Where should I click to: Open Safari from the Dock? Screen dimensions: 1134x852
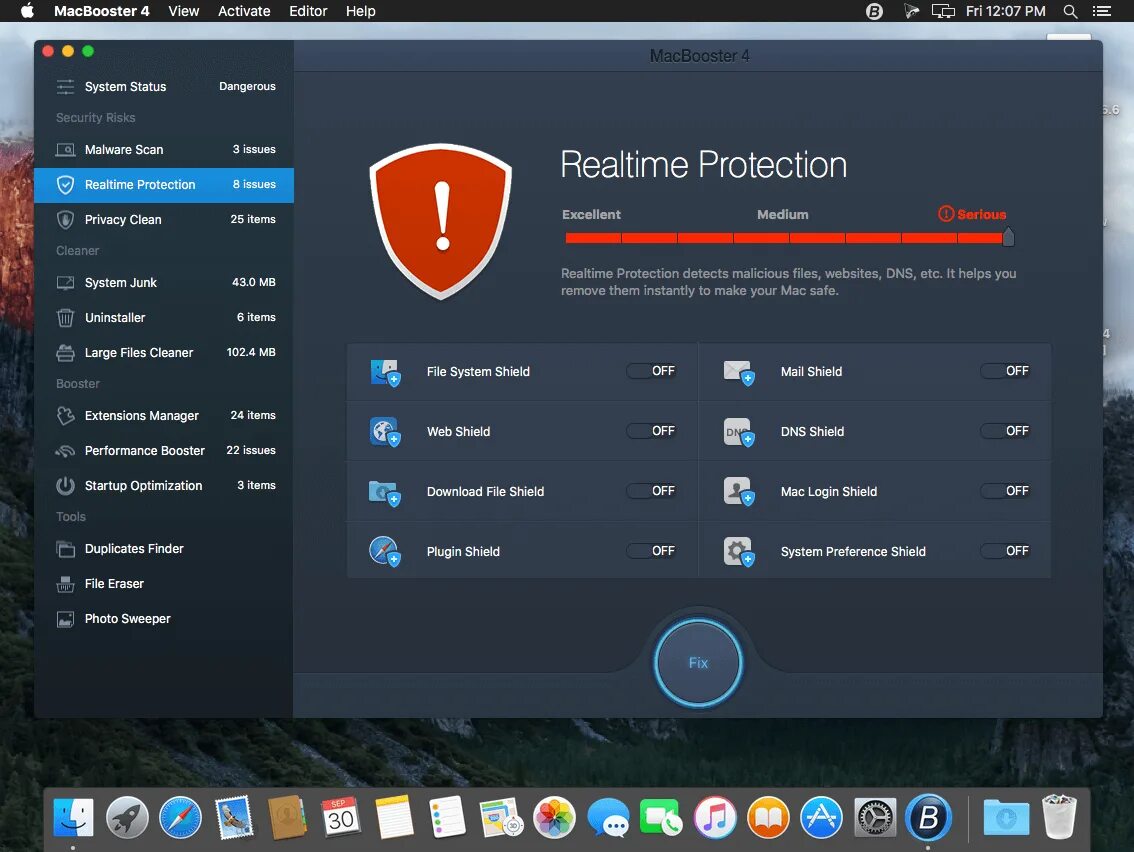[x=180, y=818]
